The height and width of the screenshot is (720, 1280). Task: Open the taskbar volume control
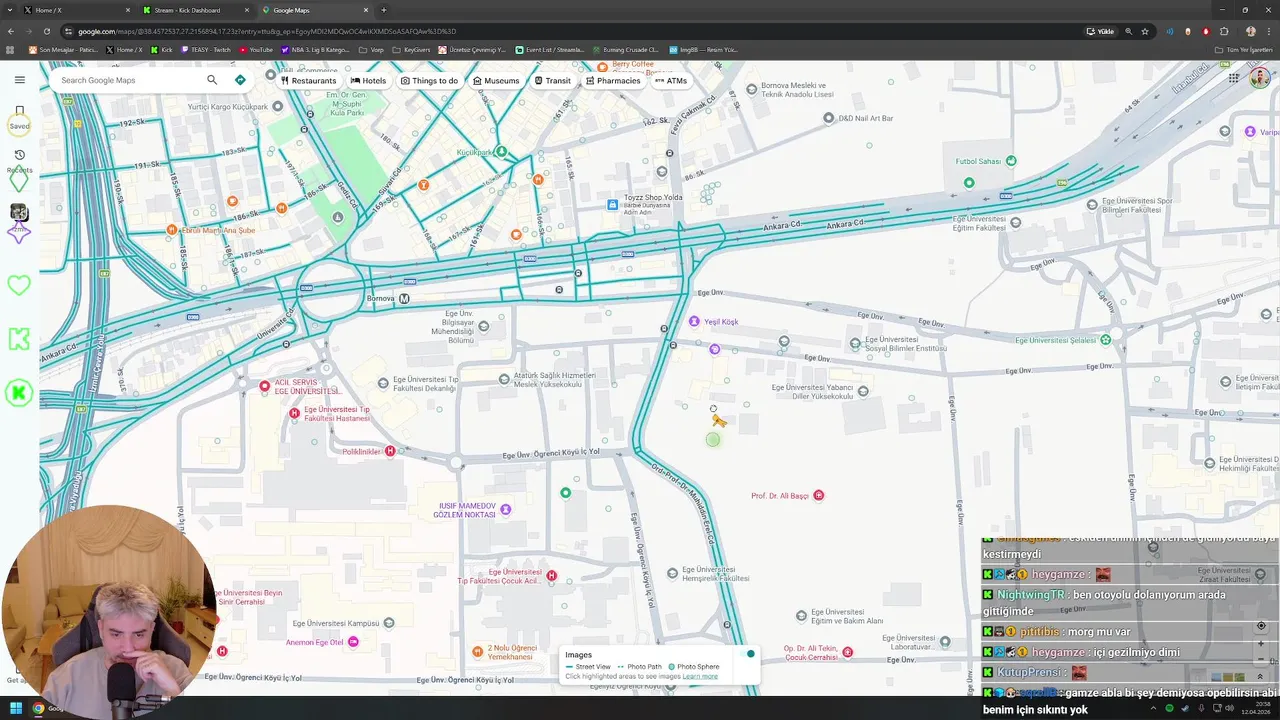(1227, 708)
